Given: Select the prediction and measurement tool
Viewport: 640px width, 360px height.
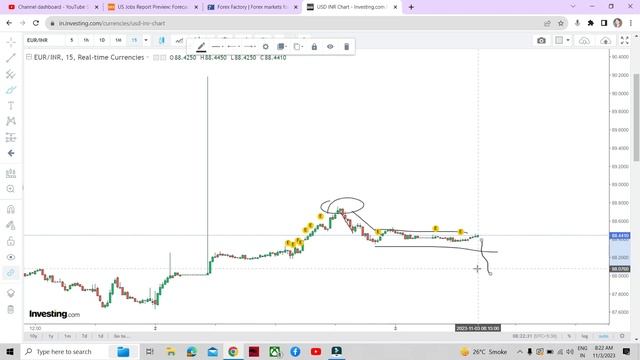Looking at the screenshot, I should tap(11, 137).
